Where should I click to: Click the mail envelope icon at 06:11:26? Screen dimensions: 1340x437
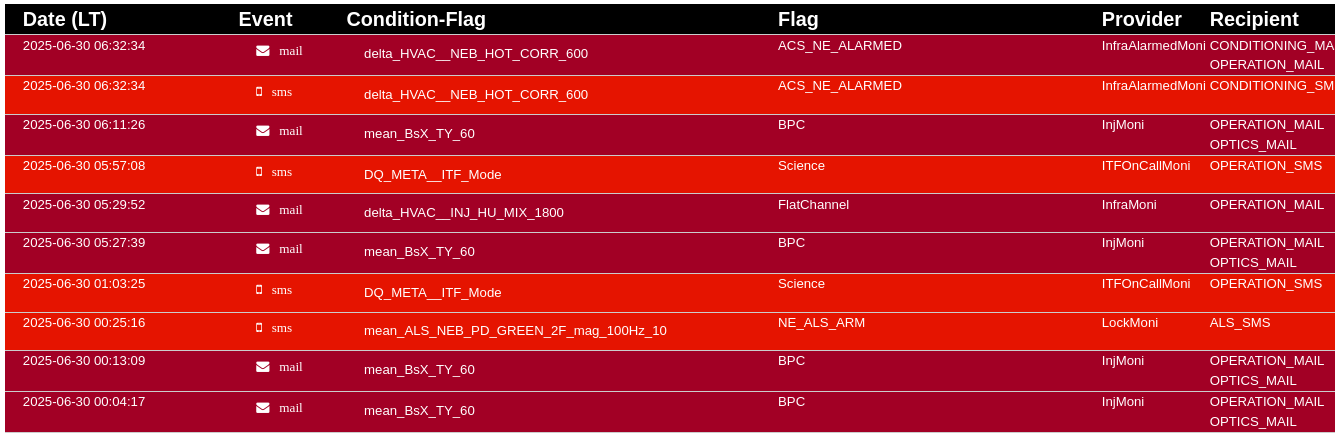(262, 131)
